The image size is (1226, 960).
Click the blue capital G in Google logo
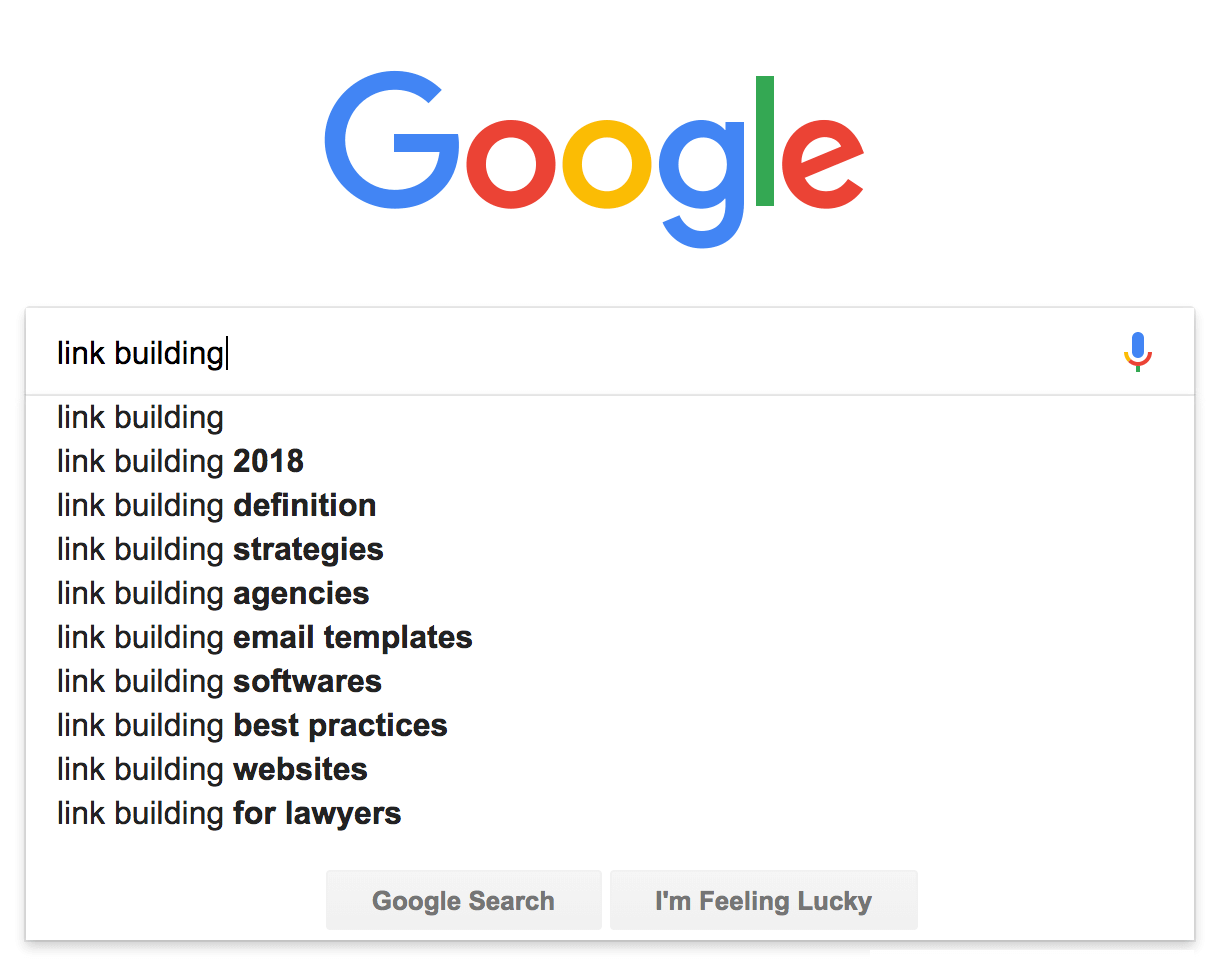(x=391, y=142)
